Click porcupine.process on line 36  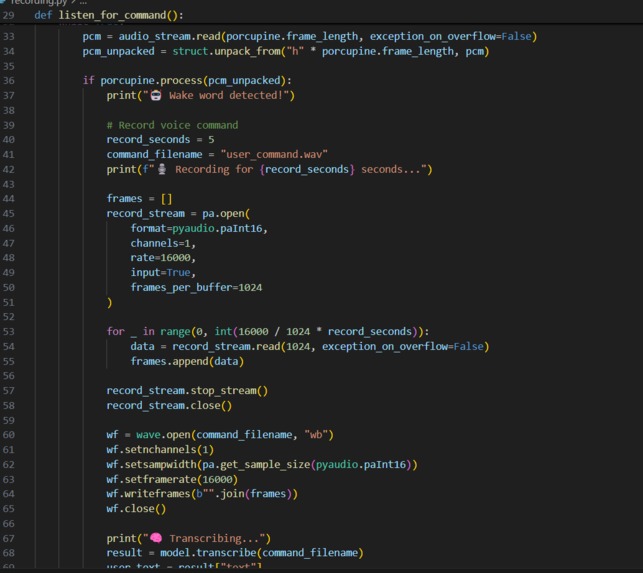coord(151,80)
